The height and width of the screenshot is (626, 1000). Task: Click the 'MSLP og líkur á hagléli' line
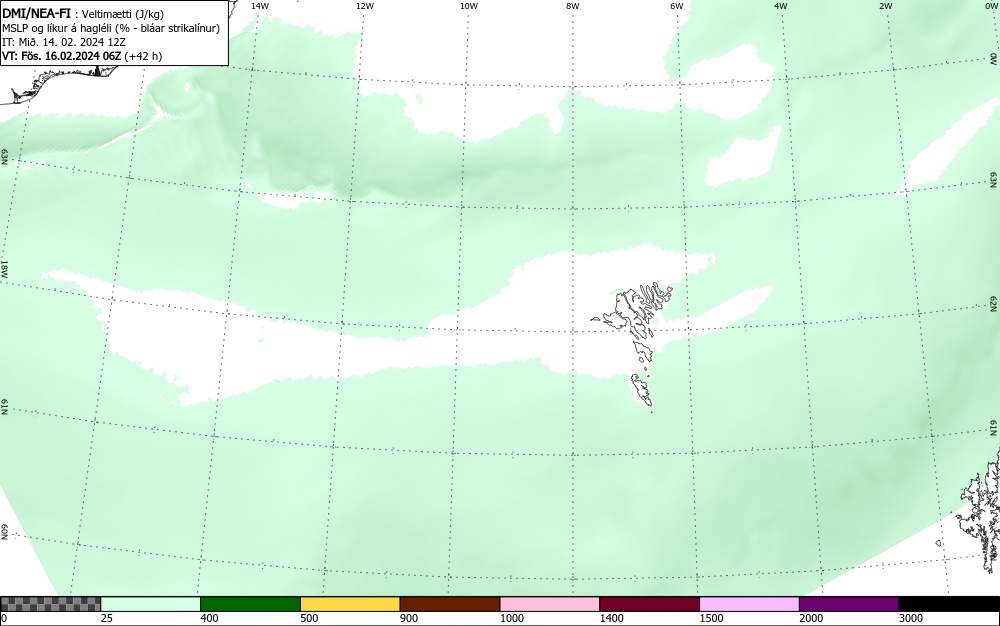tap(111, 28)
